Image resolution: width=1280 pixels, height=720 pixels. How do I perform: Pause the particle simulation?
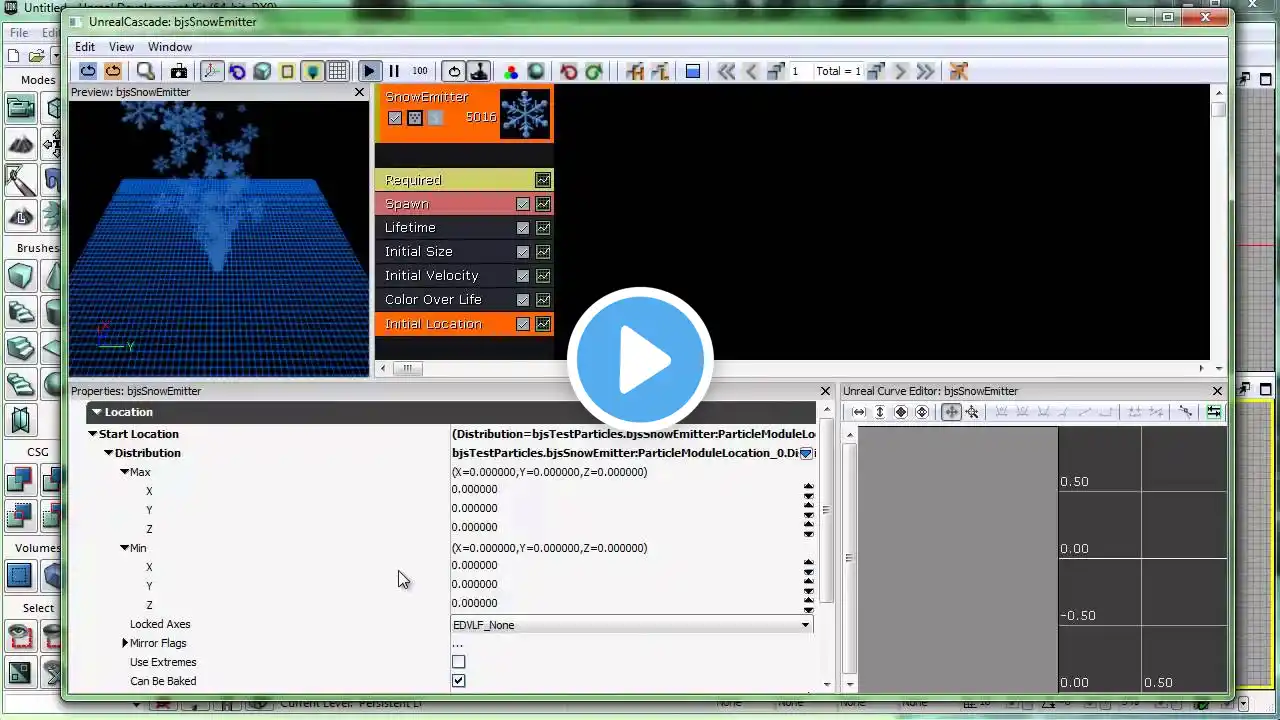click(394, 71)
